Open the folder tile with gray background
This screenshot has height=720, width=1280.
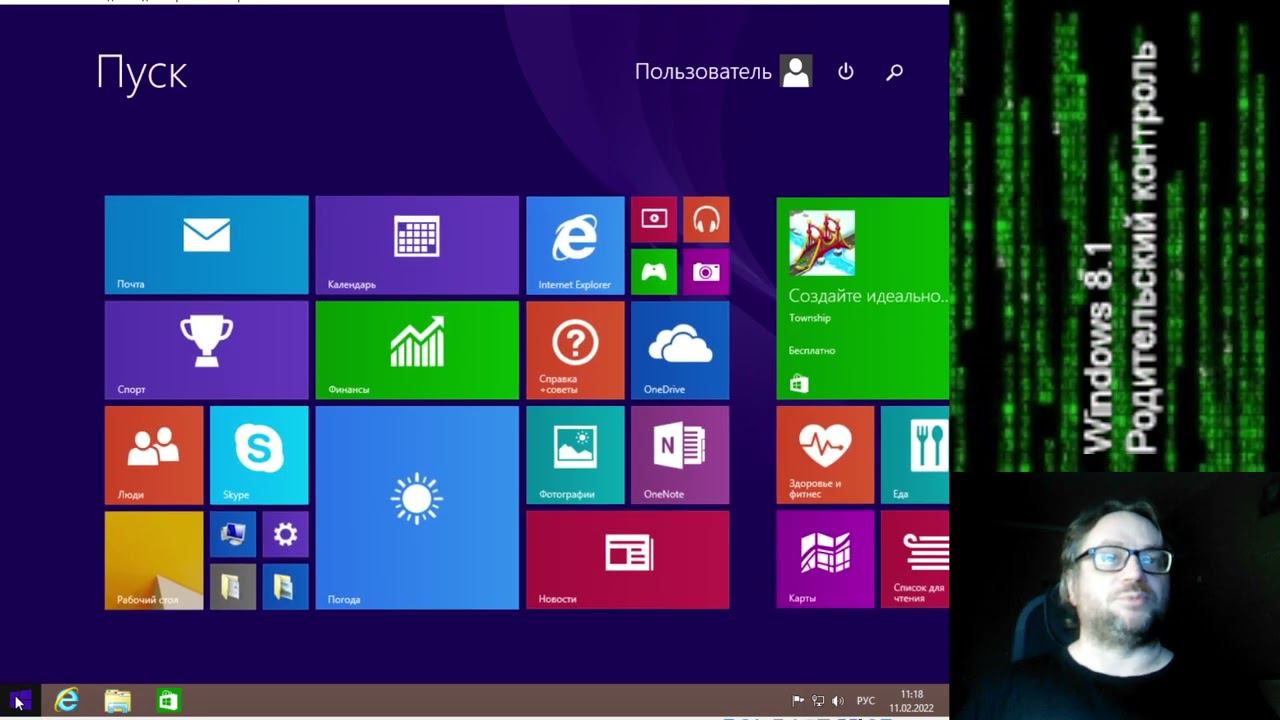[233, 586]
